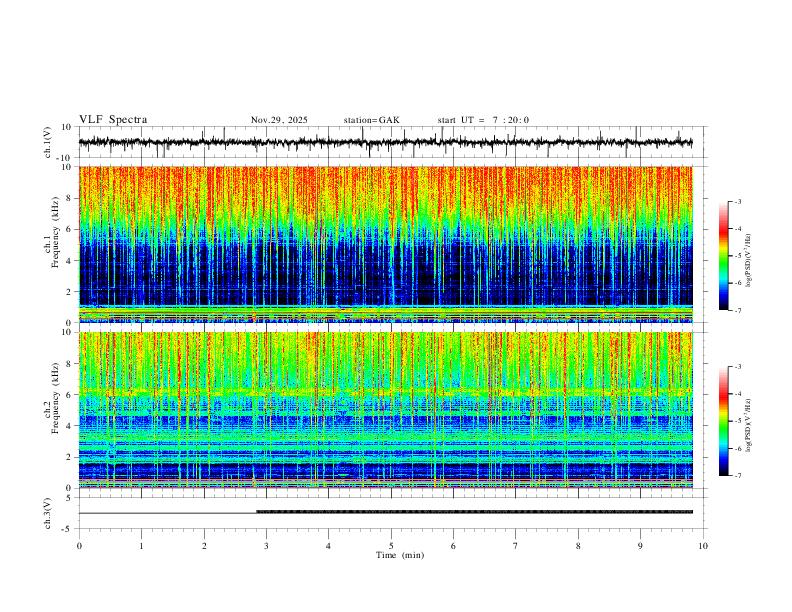The width and height of the screenshot is (792, 612).
Task: Click the 'ch.3(V)' axis label
Action: [48, 513]
